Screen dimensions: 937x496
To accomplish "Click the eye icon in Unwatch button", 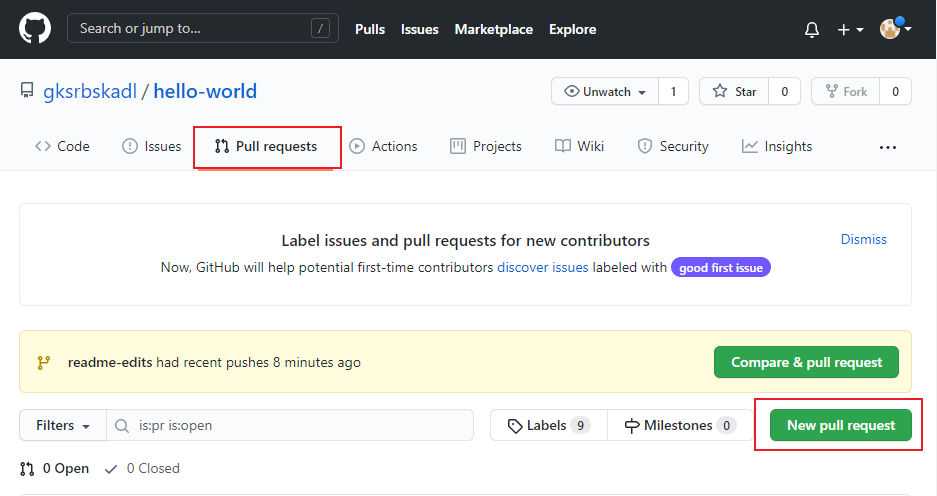I will click(571, 91).
